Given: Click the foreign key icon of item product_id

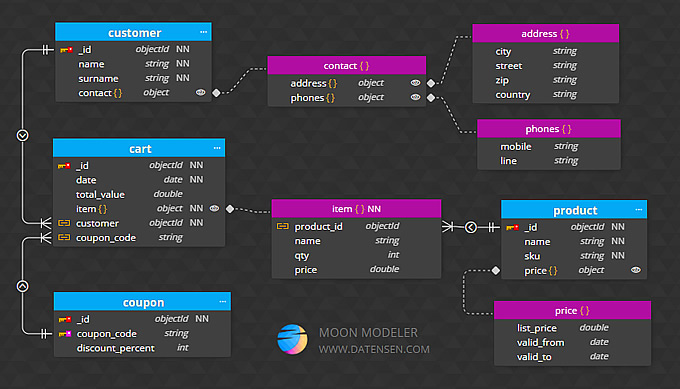Looking at the screenshot, I should (x=282, y=226).
